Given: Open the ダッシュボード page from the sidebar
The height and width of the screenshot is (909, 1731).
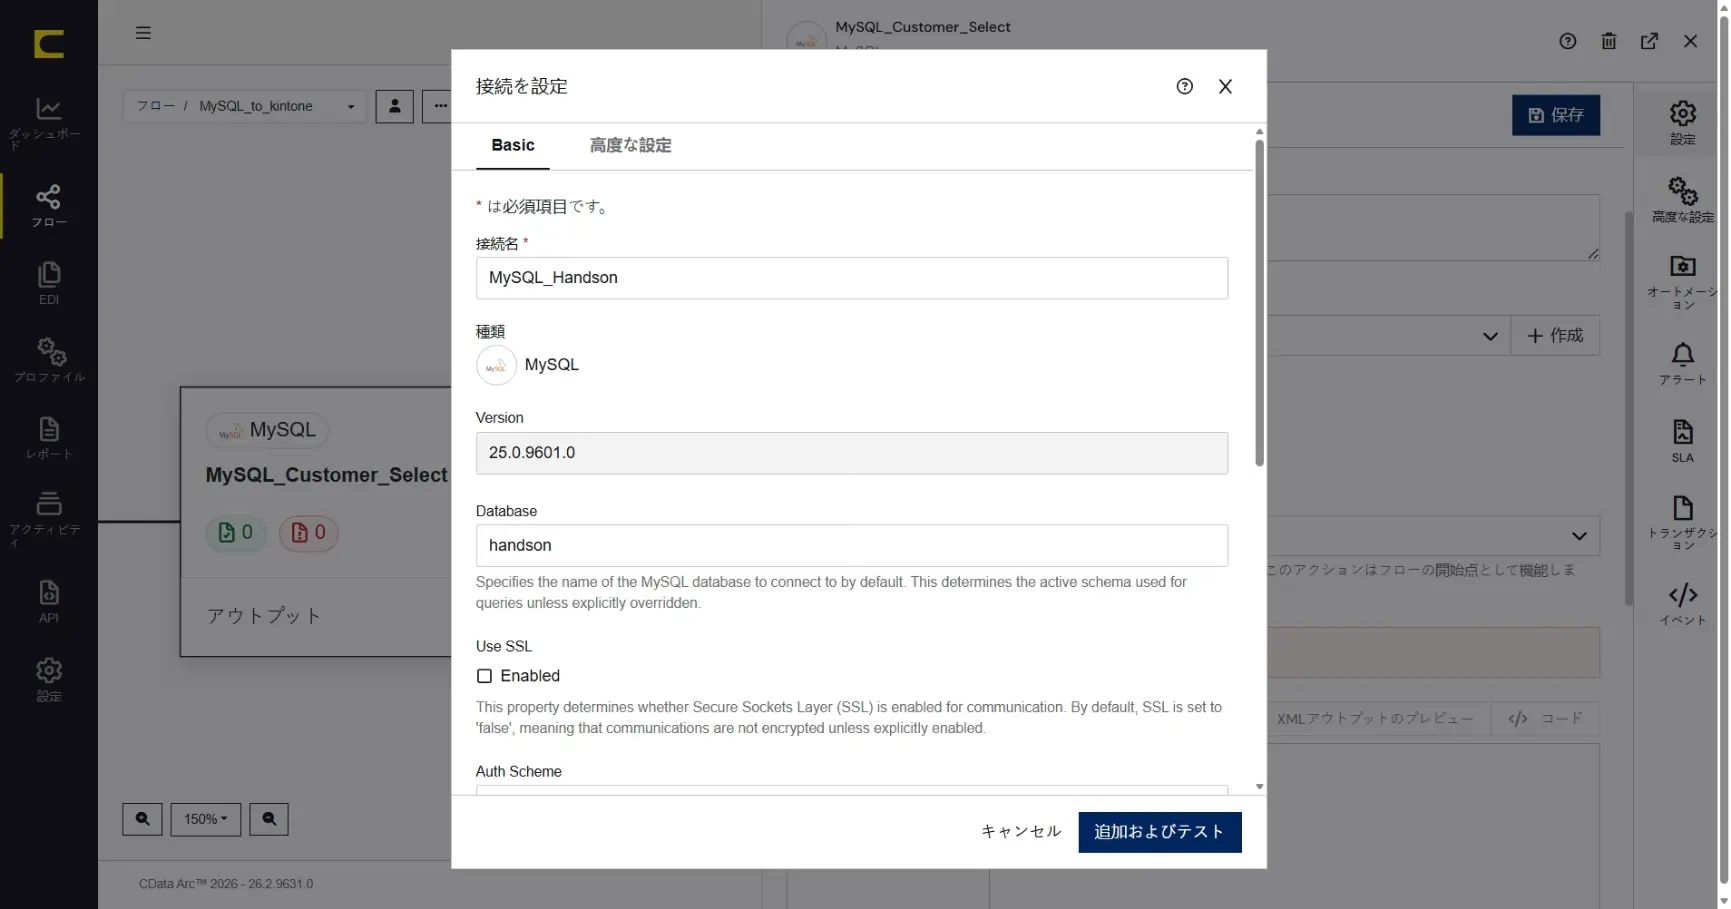Looking at the screenshot, I should point(48,122).
